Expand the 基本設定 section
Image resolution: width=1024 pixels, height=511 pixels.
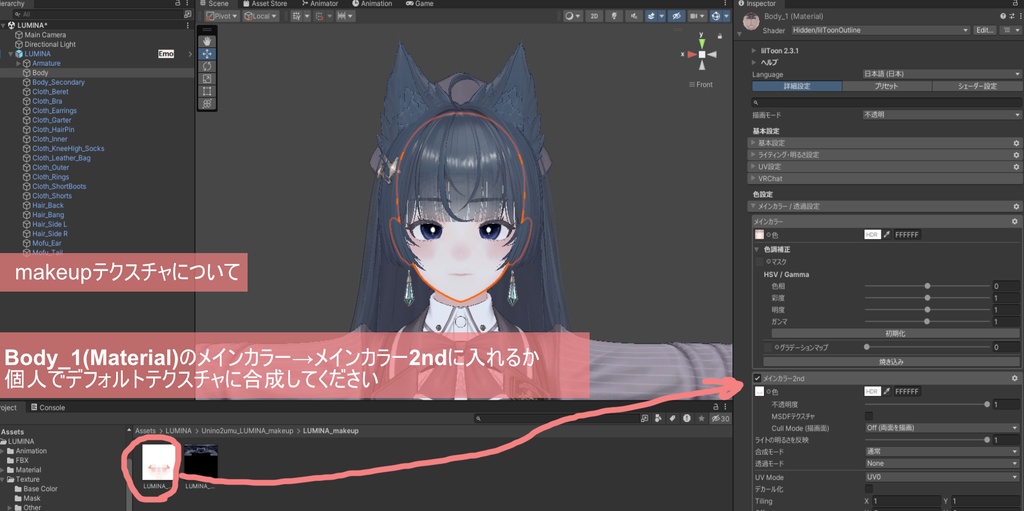coord(885,142)
